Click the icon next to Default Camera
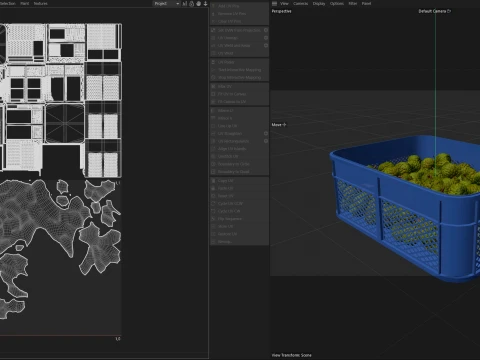Screen dimensions: 480x360 point(449,11)
